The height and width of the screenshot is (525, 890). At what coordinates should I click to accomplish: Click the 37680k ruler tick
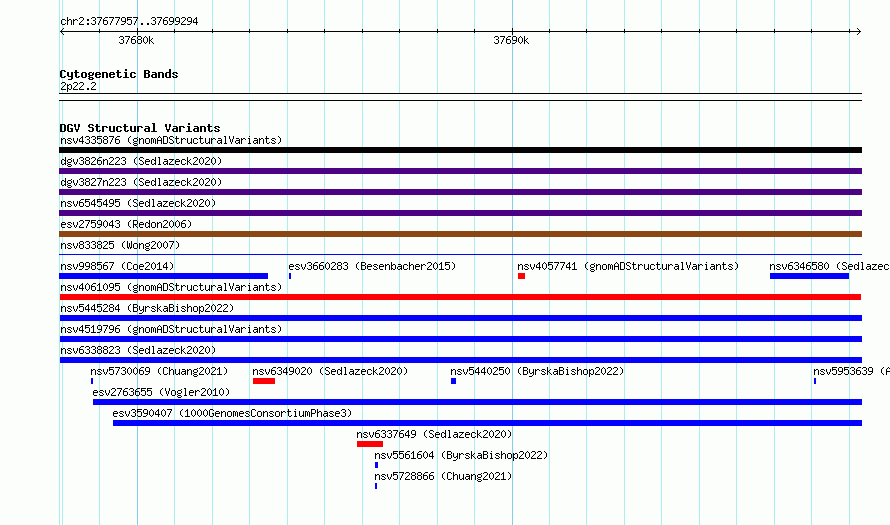point(136,40)
